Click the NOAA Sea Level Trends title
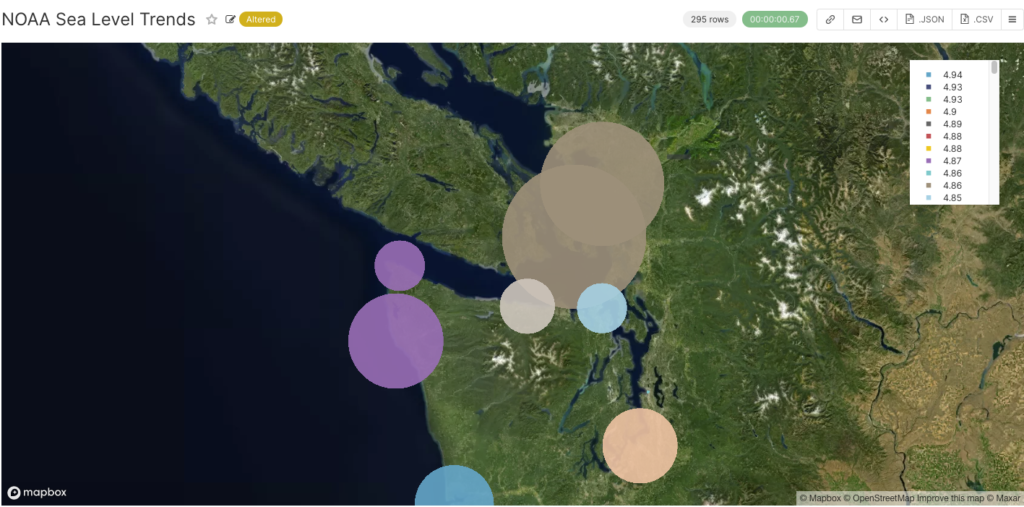1024x507 pixels. pyautogui.click(x=99, y=20)
